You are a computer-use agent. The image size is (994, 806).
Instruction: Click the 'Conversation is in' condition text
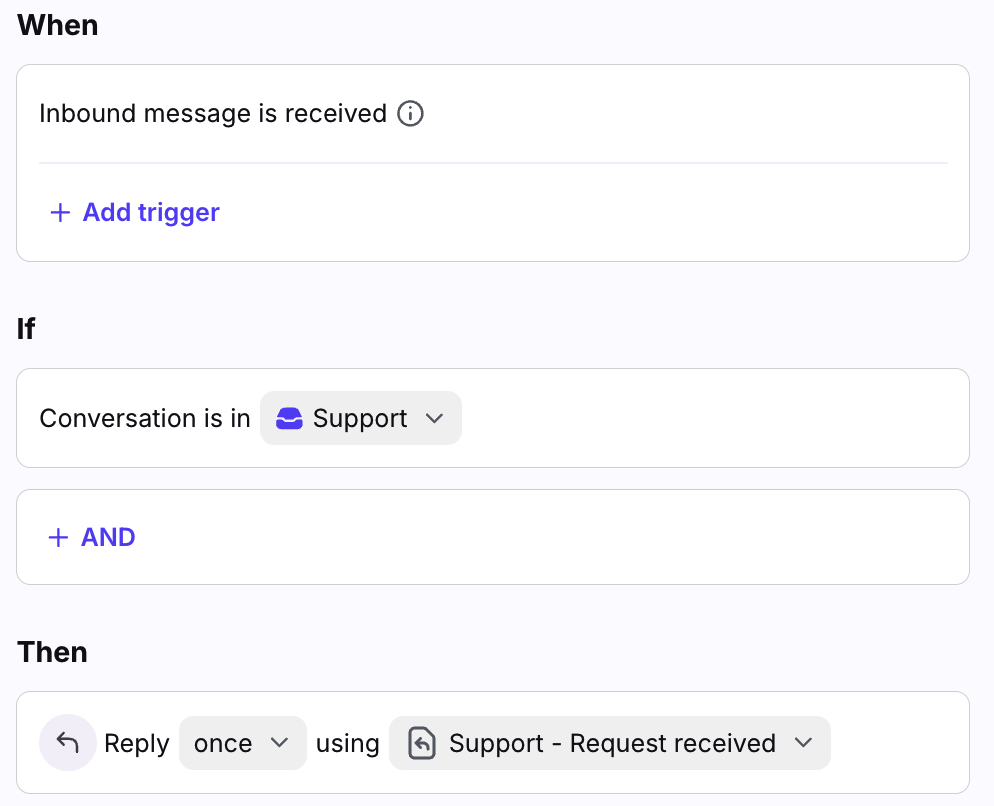click(145, 419)
